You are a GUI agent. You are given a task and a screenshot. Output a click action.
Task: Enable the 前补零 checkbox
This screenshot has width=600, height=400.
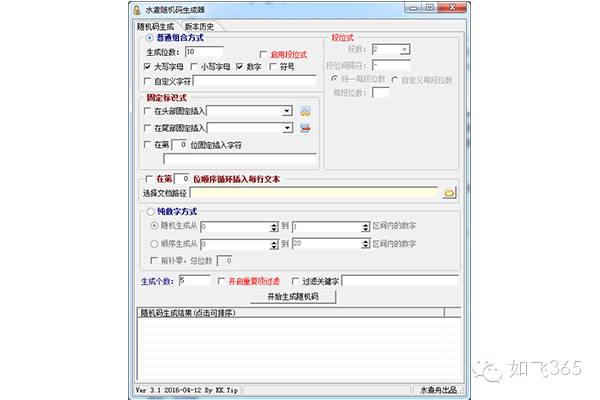pyautogui.click(x=154, y=260)
